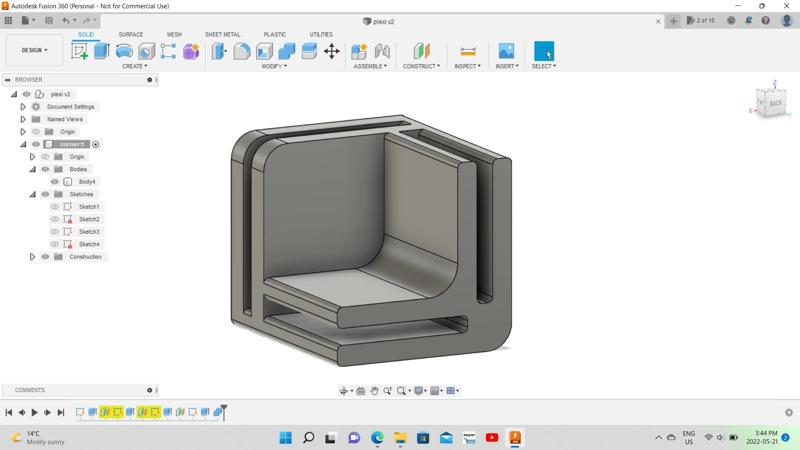Select the Extrude tool in Create
This screenshot has width=800, height=450.
pos(101,51)
